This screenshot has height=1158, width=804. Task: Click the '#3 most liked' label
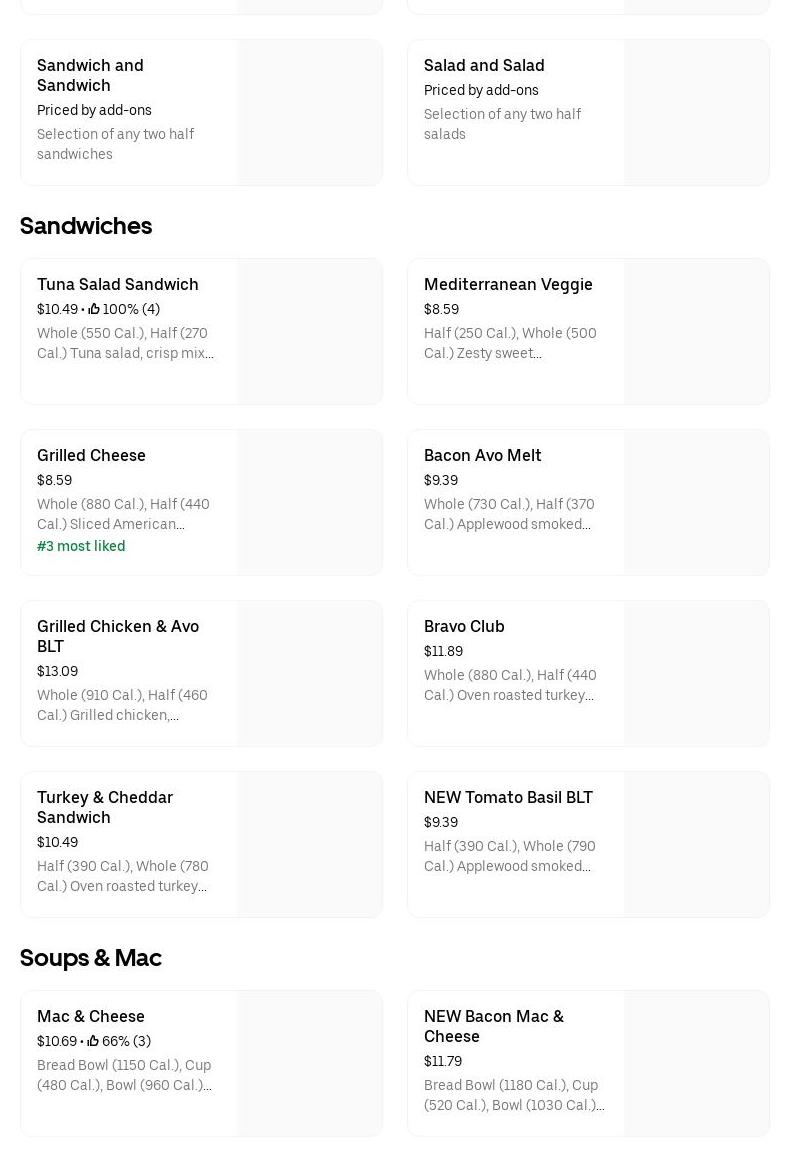coord(81,546)
